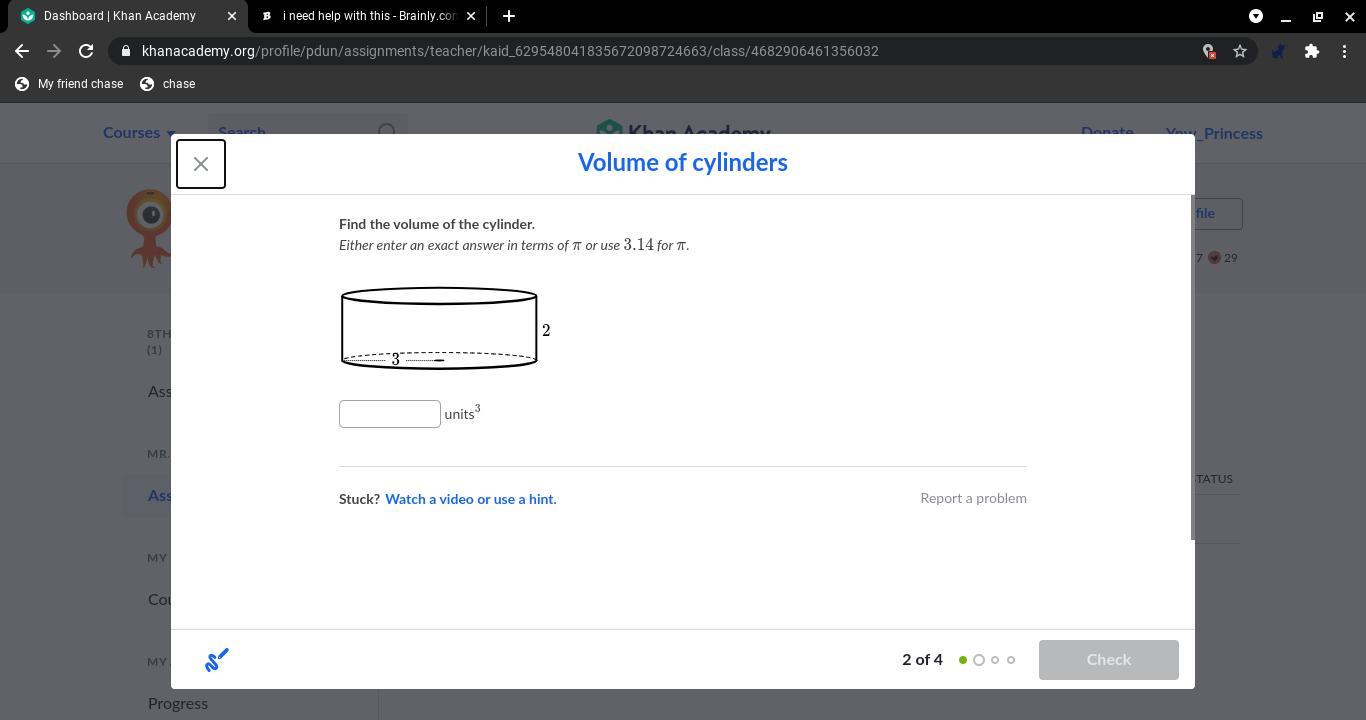Open 'Watch a video or use a hint' link
The image size is (1366, 720).
pyautogui.click(x=471, y=499)
